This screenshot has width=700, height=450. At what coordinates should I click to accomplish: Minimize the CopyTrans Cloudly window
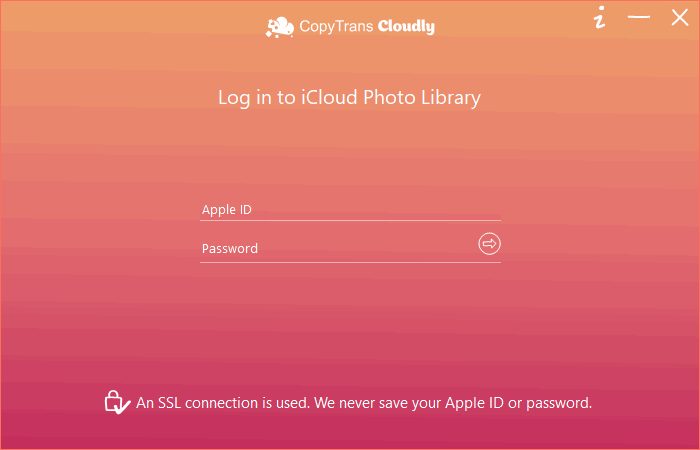click(639, 17)
